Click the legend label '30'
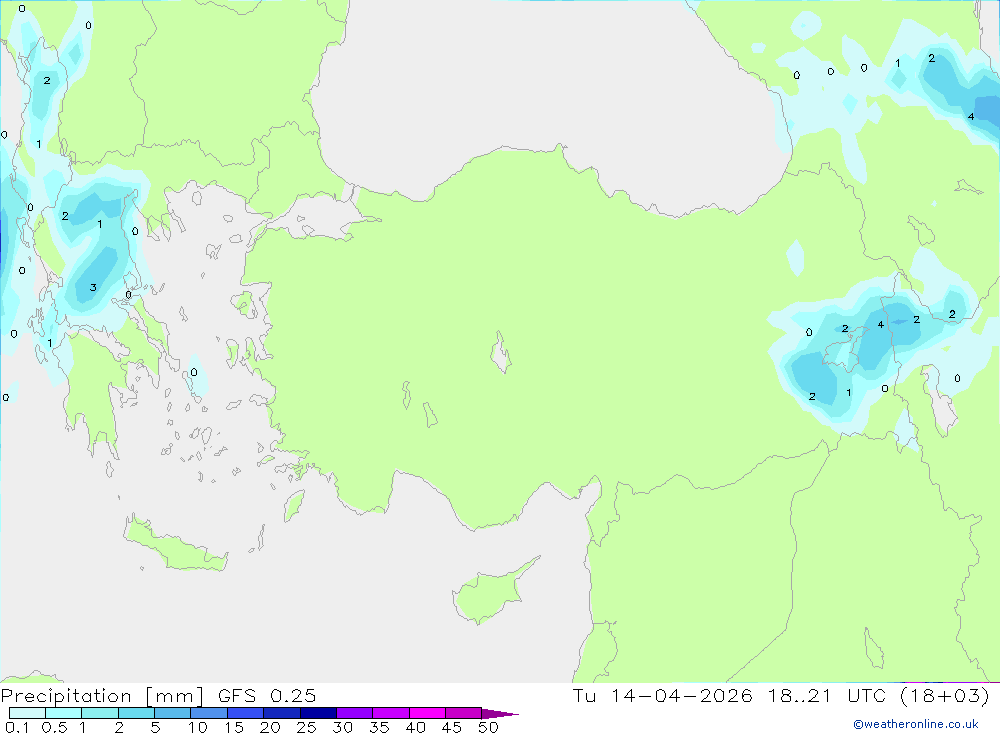The height and width of the screenshot is (733, 1000). (x=343, y=727)
